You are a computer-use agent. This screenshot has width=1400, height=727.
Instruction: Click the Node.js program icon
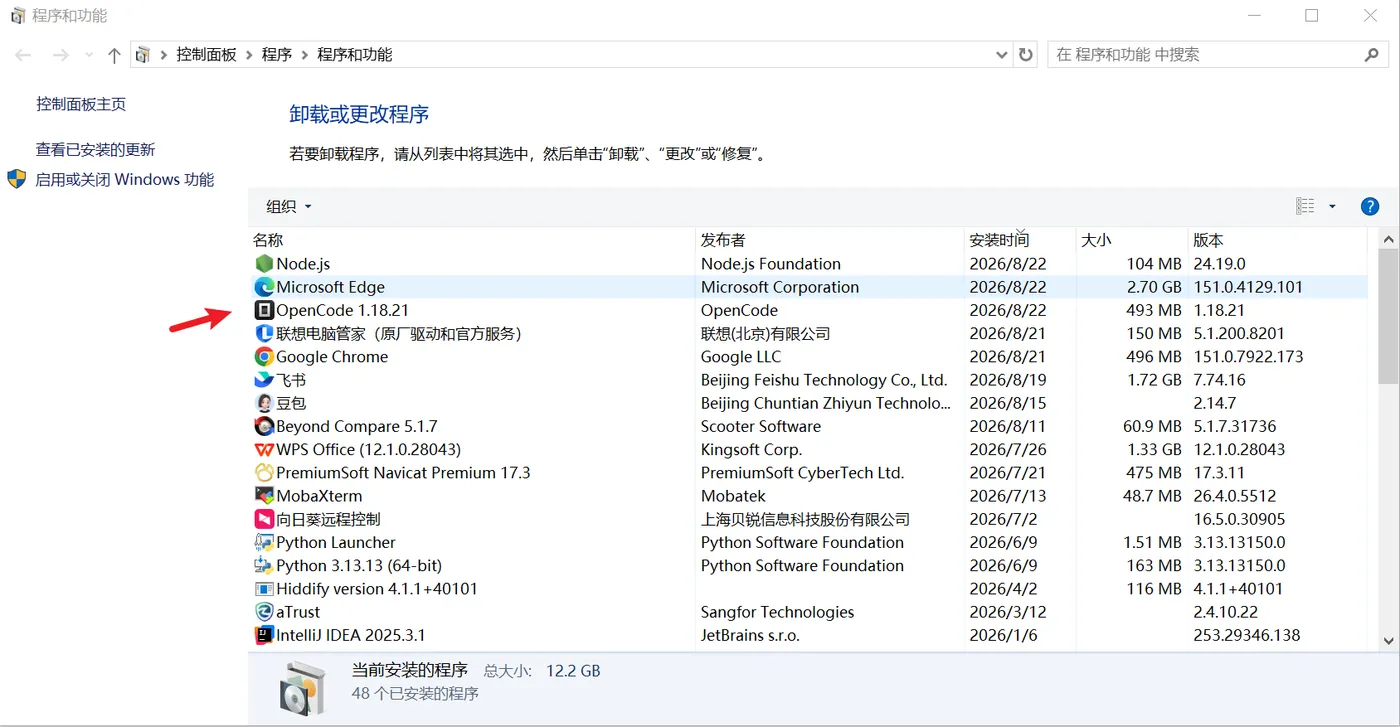coord(264,264)
